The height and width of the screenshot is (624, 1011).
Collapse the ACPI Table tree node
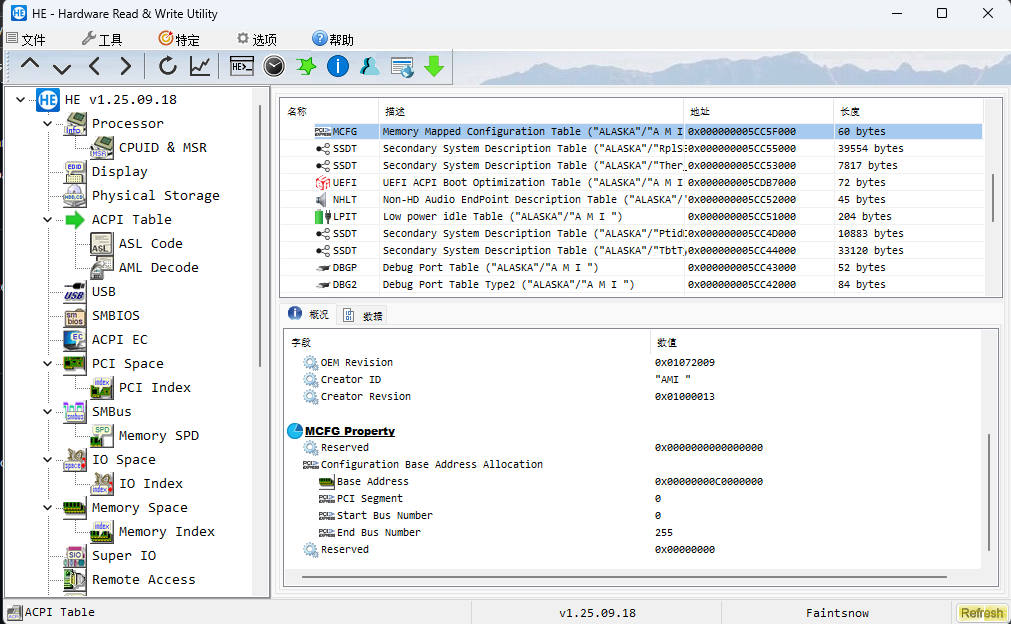coord(48,219)
